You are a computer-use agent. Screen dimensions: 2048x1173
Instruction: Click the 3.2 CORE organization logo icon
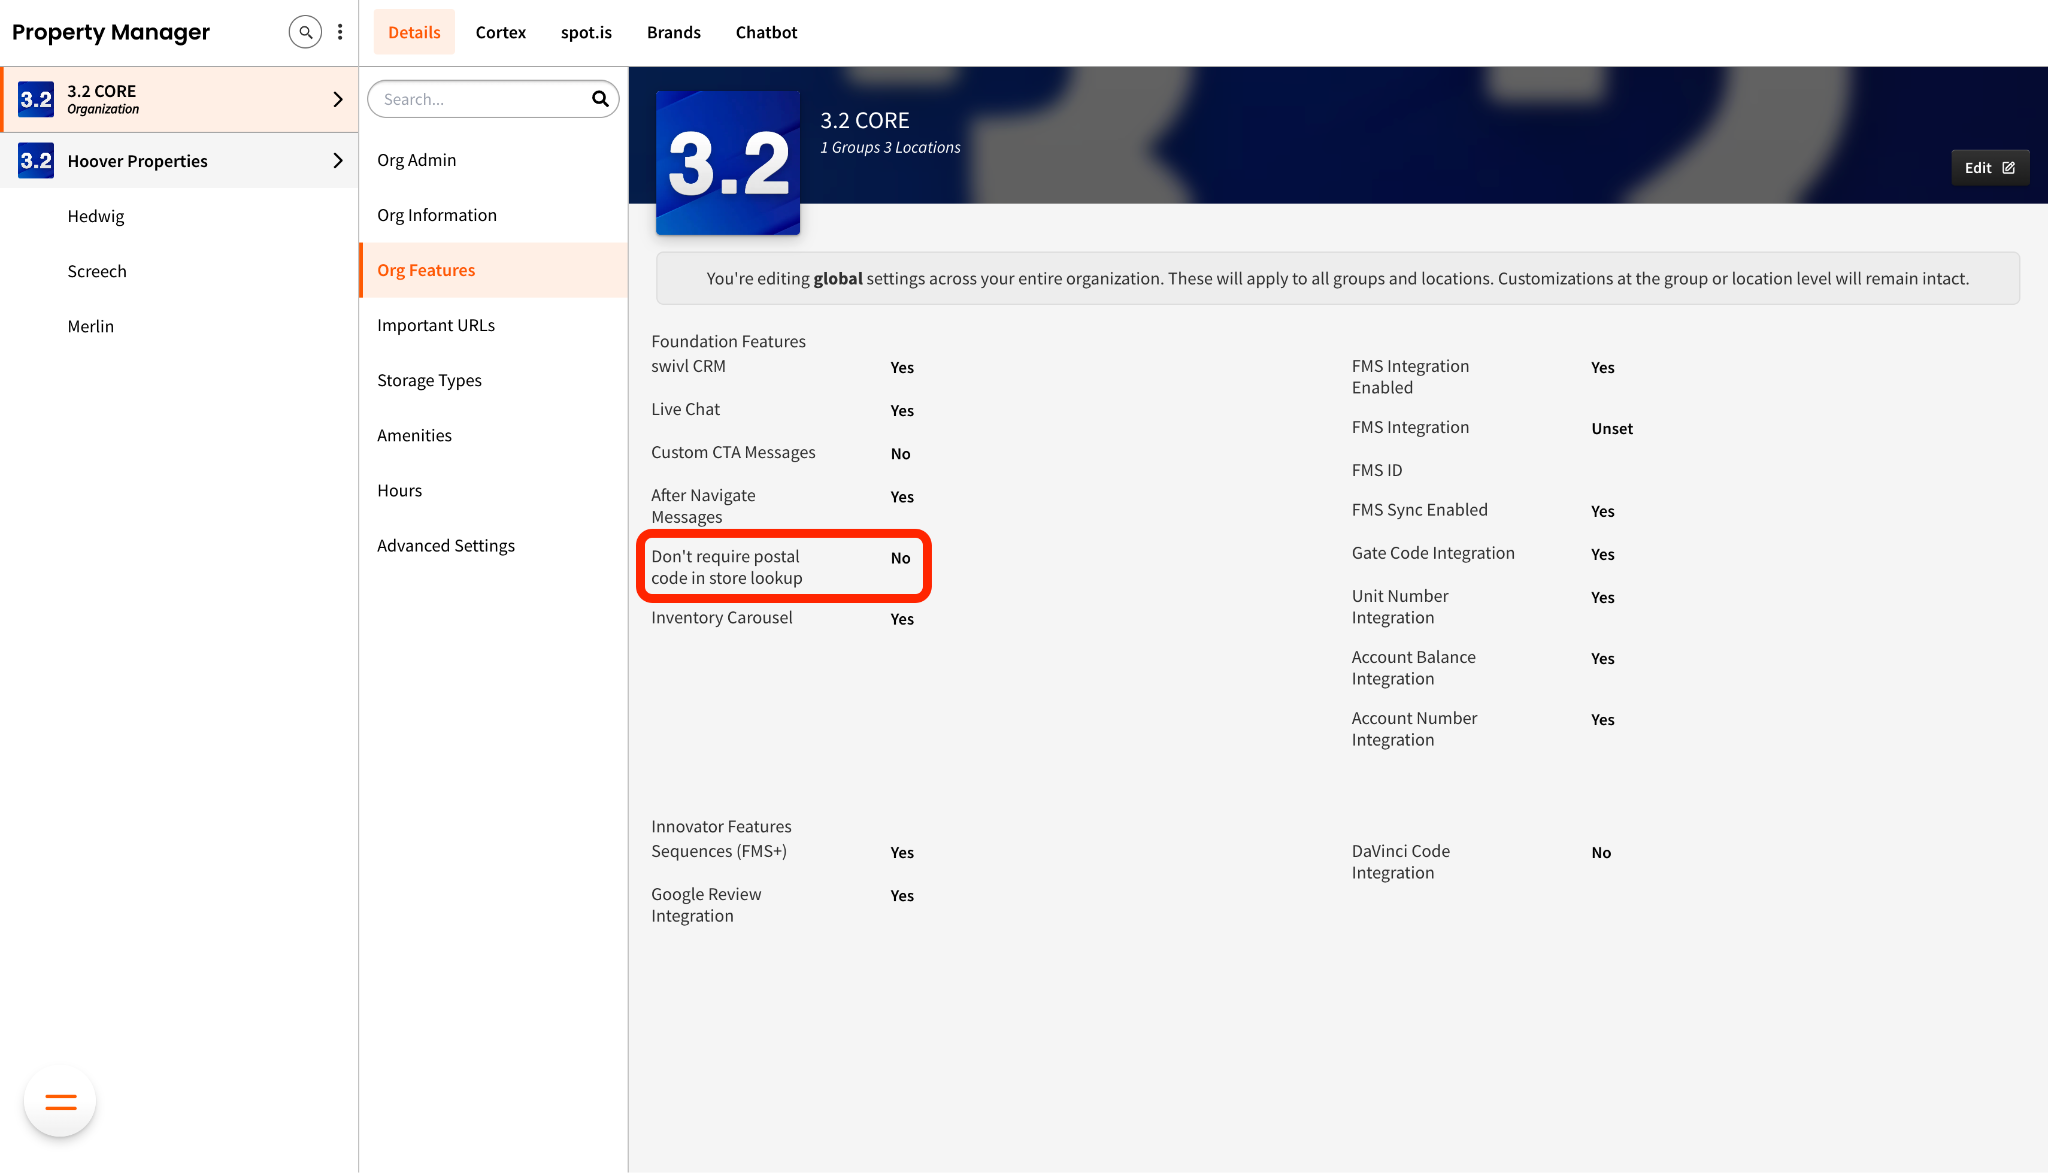tap(36, 99)
